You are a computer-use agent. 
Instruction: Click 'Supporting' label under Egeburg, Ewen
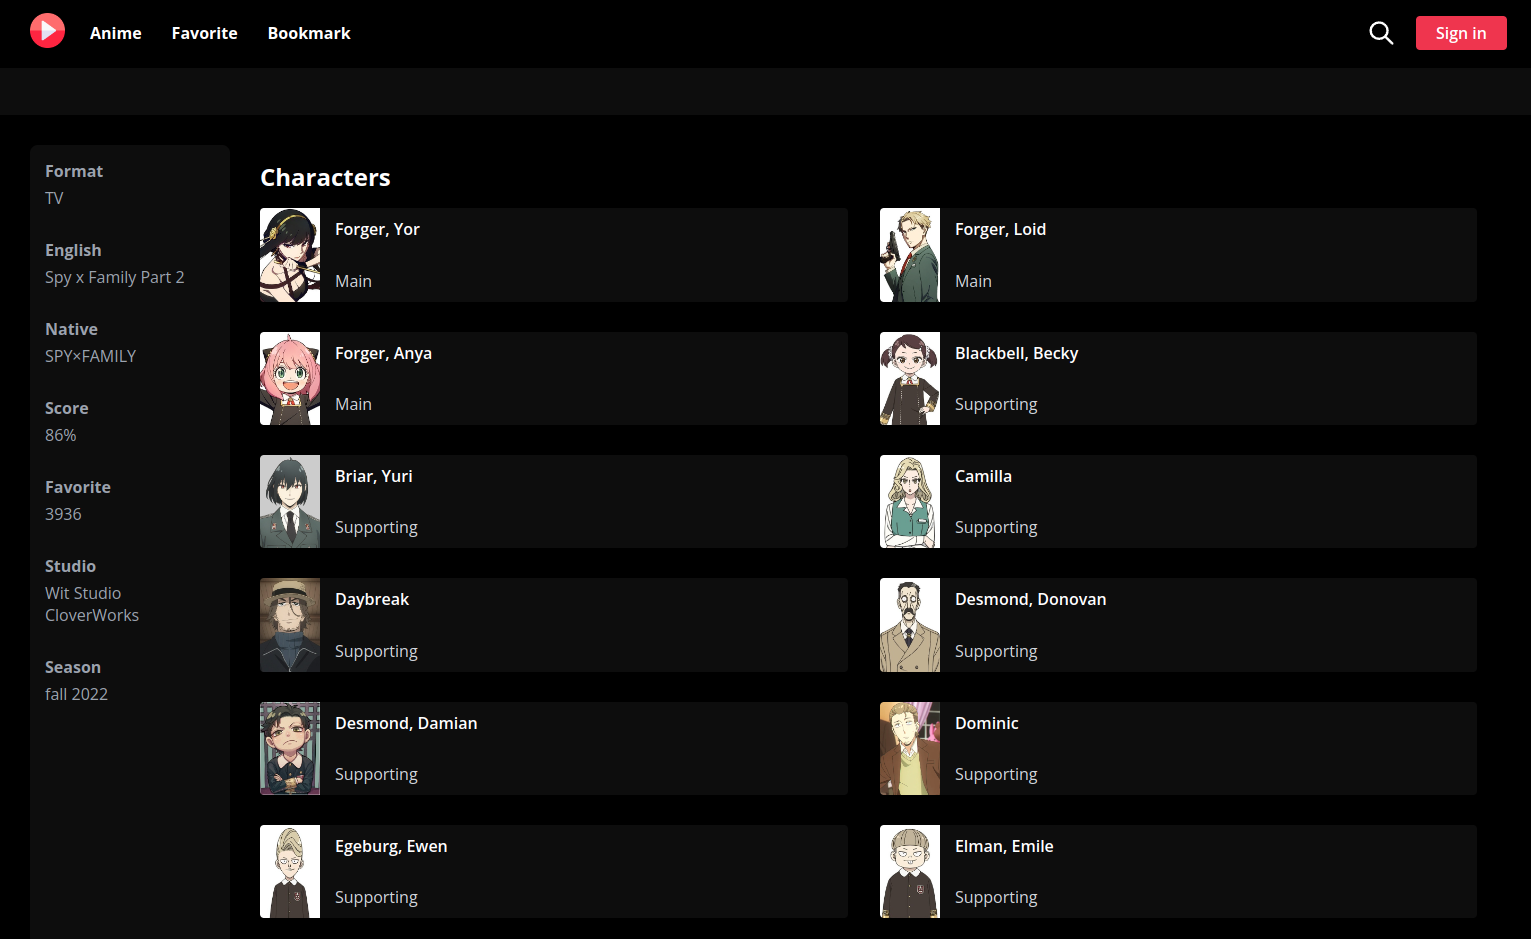376,897
